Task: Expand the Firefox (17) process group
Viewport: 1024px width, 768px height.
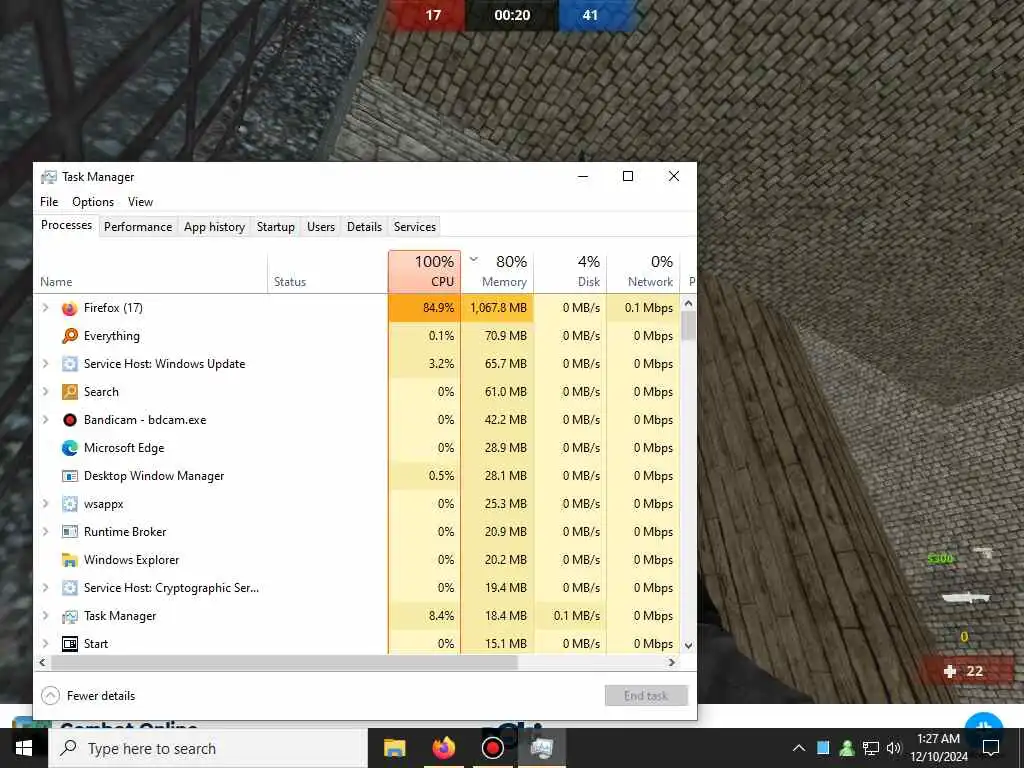Action: (x=45, y=308)
